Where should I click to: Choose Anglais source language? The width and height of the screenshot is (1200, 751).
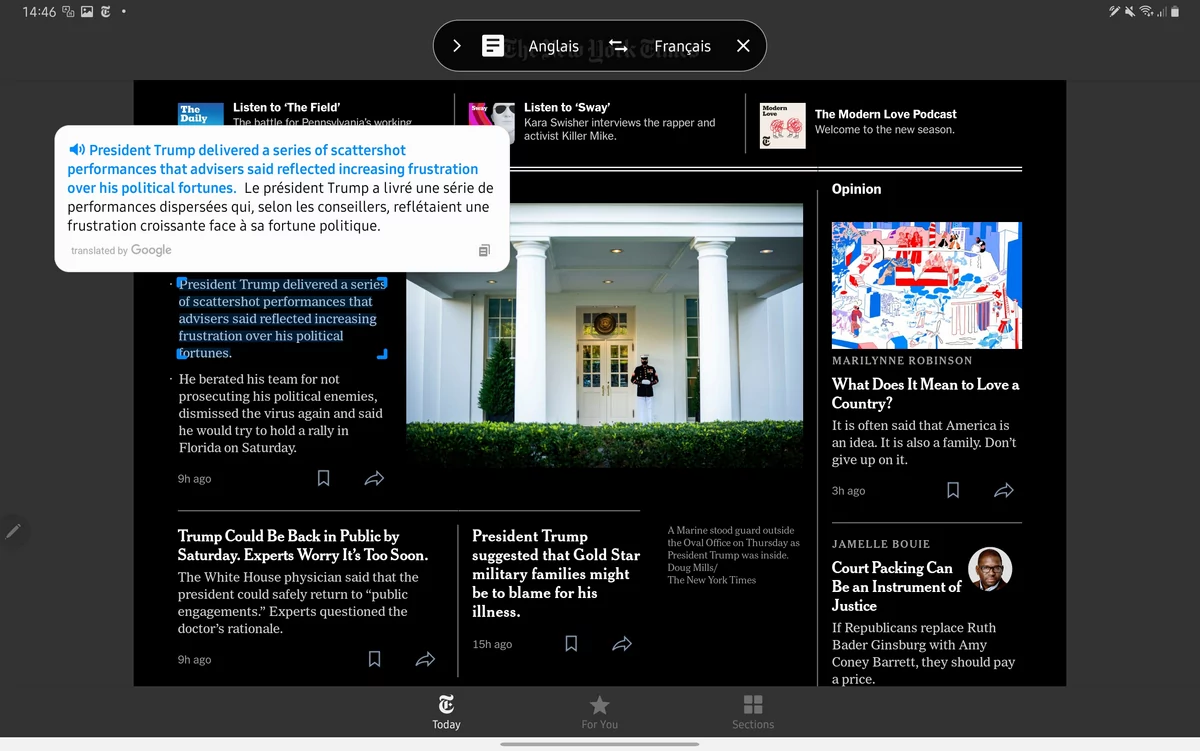coord(554,46)
